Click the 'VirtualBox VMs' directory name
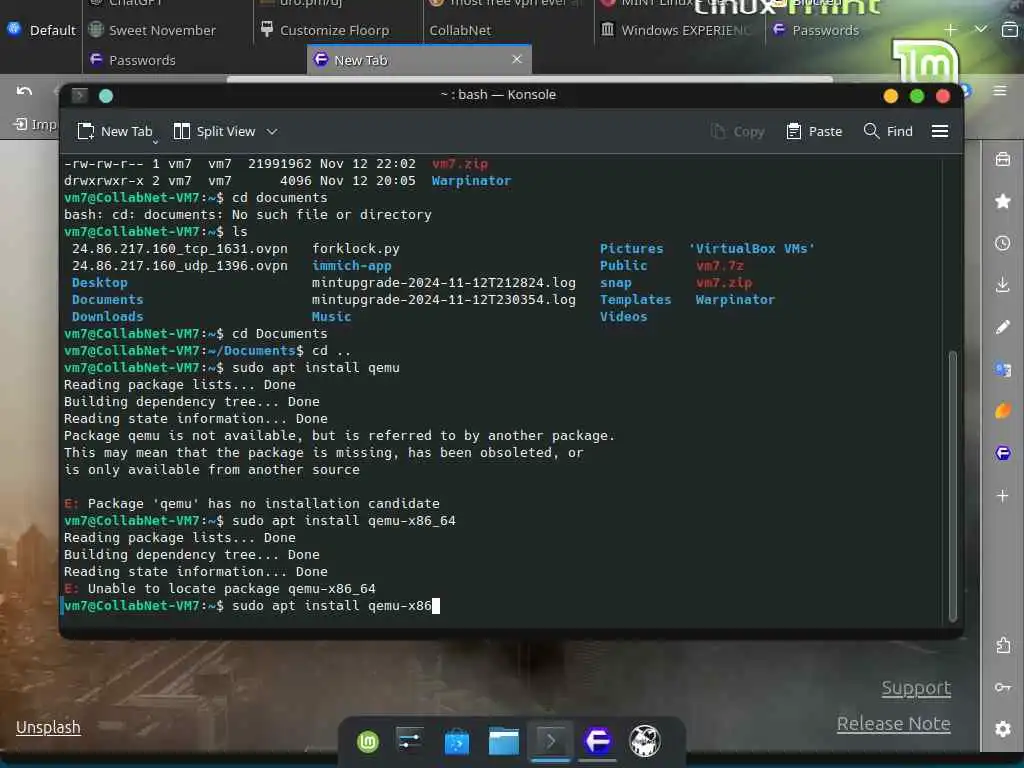This screenshot has width=1024, height=768. (752, 249)
